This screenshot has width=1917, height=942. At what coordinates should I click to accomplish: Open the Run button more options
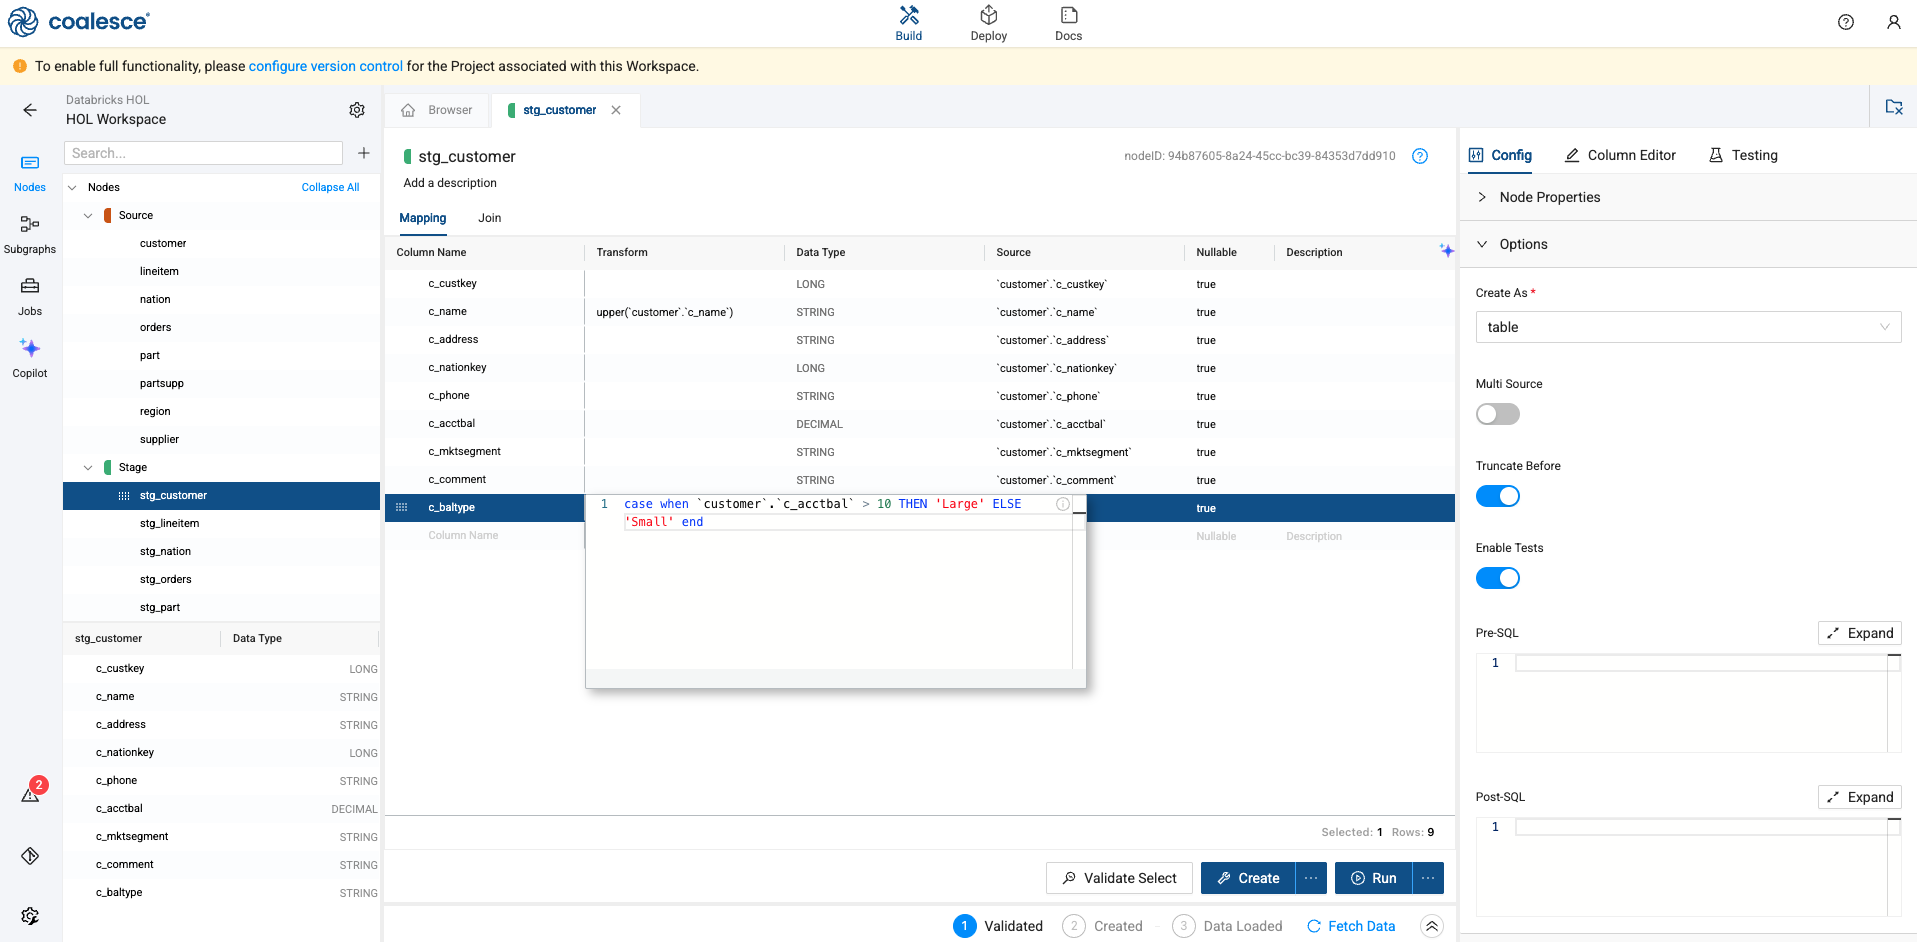coord(1428,878)
